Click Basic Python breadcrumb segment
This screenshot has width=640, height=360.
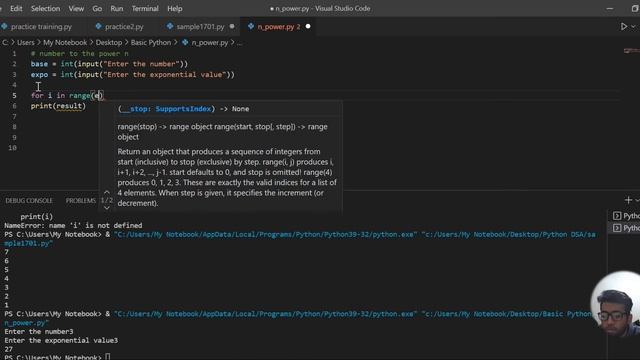point(151,42)
